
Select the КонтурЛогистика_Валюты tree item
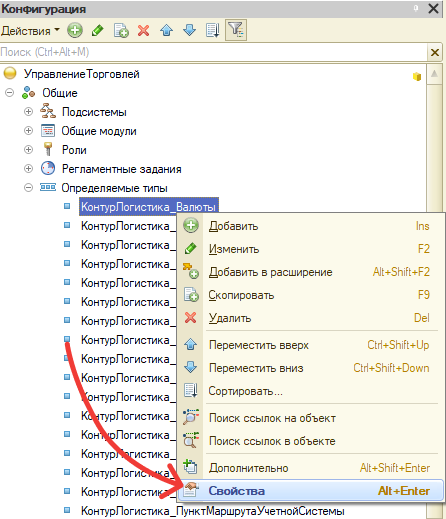(149, 207)
